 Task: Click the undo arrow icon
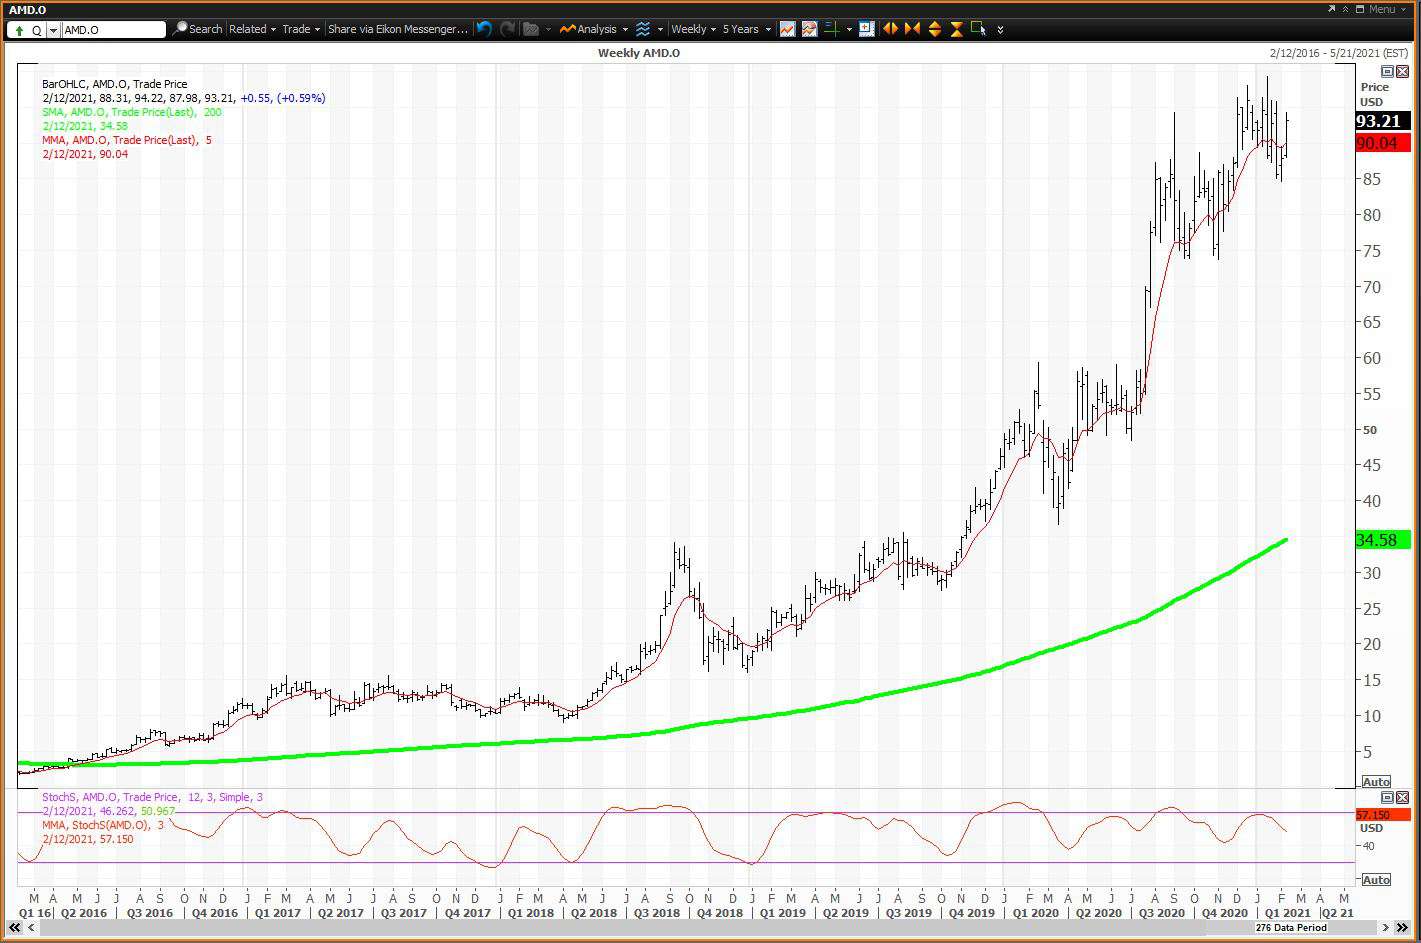484,29
